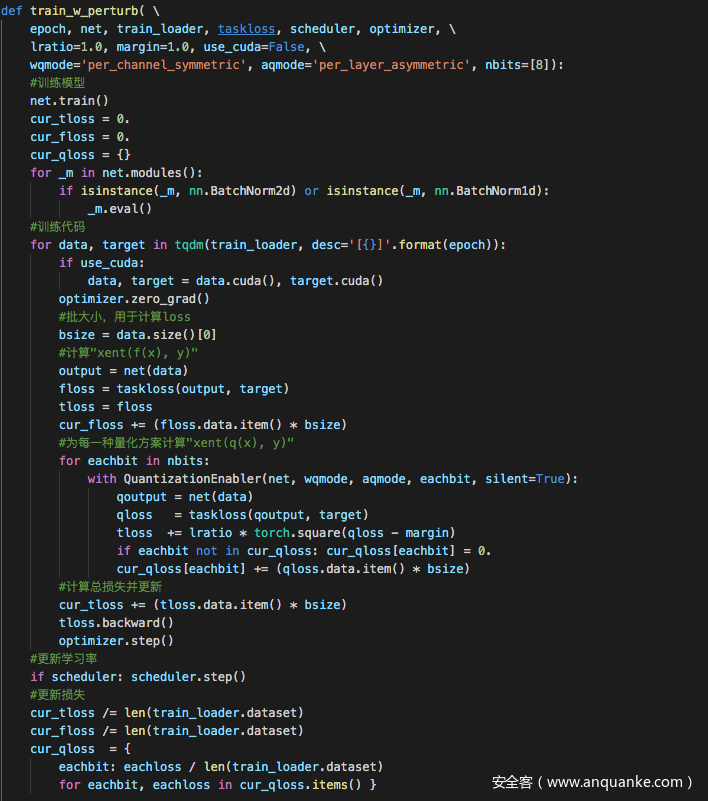
Task: Click the 'for eachbit in nbits:' line
Action: pos(134,461)
